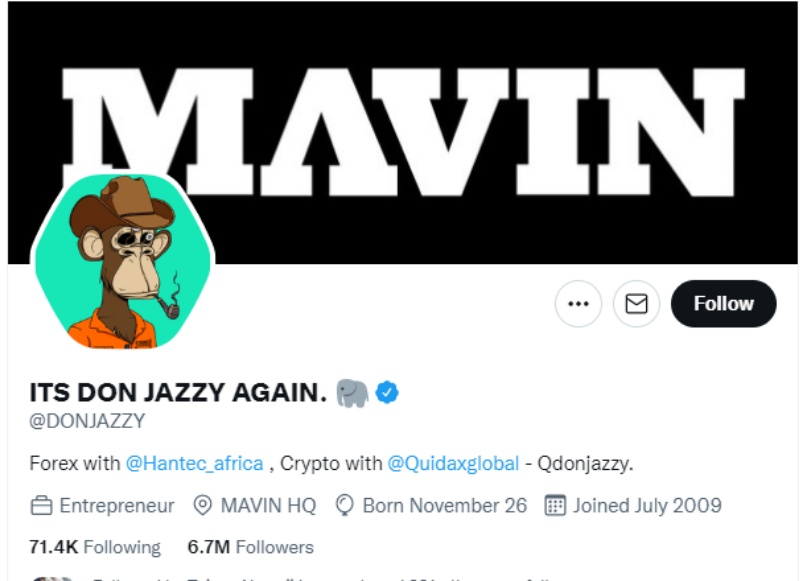Click the MAVIN HQ location text
The width and height of the screenshot is (803, 581).
click(x=268, y=505)
